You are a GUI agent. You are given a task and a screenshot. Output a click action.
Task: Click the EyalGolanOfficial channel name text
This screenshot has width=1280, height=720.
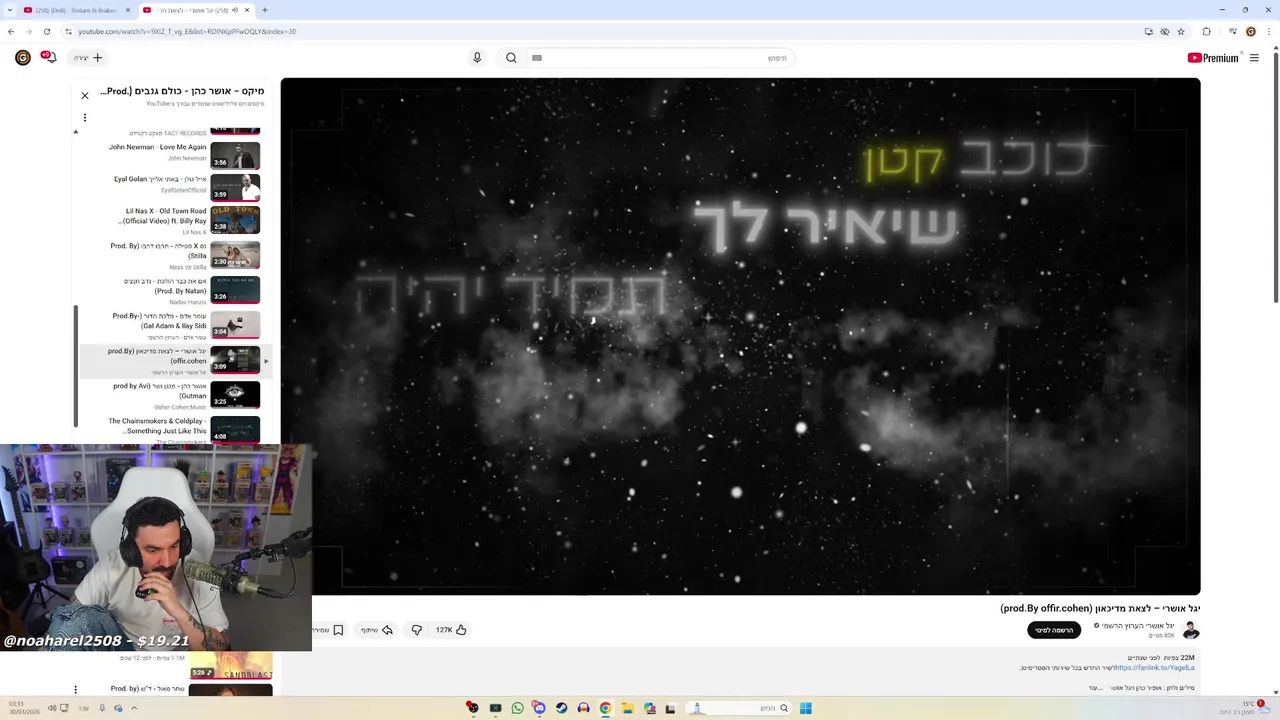pyautogui.click(x=184, y=190)
